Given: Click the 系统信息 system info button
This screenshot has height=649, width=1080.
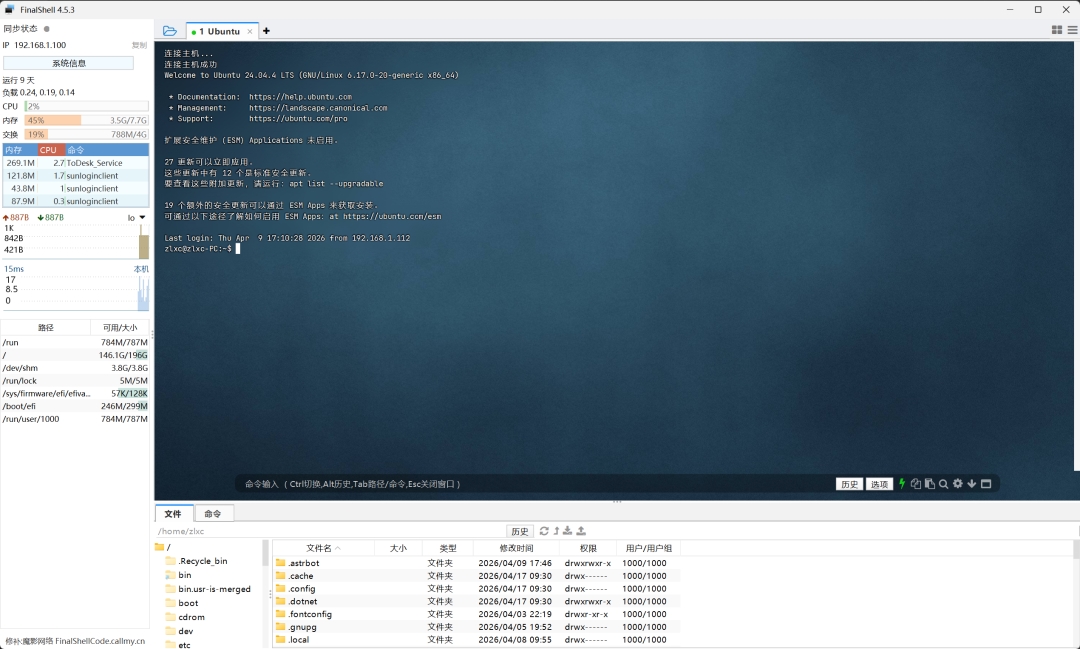Looking at the screenshot, I should click(x=69, y=63).
